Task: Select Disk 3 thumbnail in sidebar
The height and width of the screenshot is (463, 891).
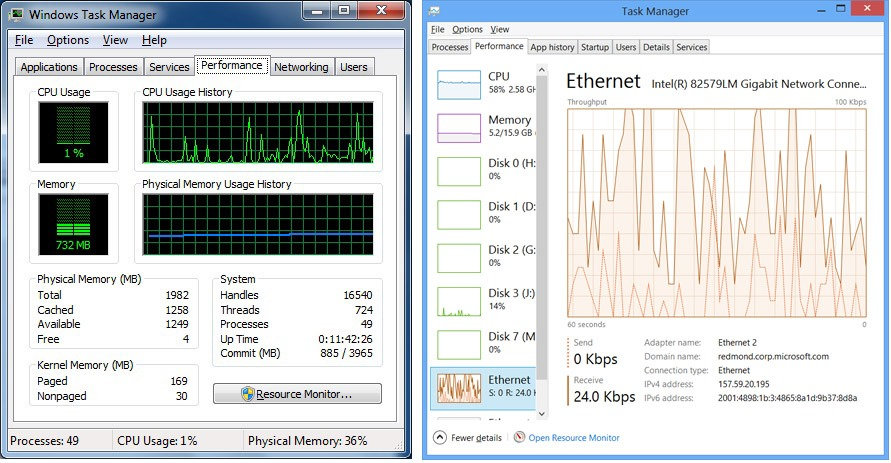Action: pos(460,300)
